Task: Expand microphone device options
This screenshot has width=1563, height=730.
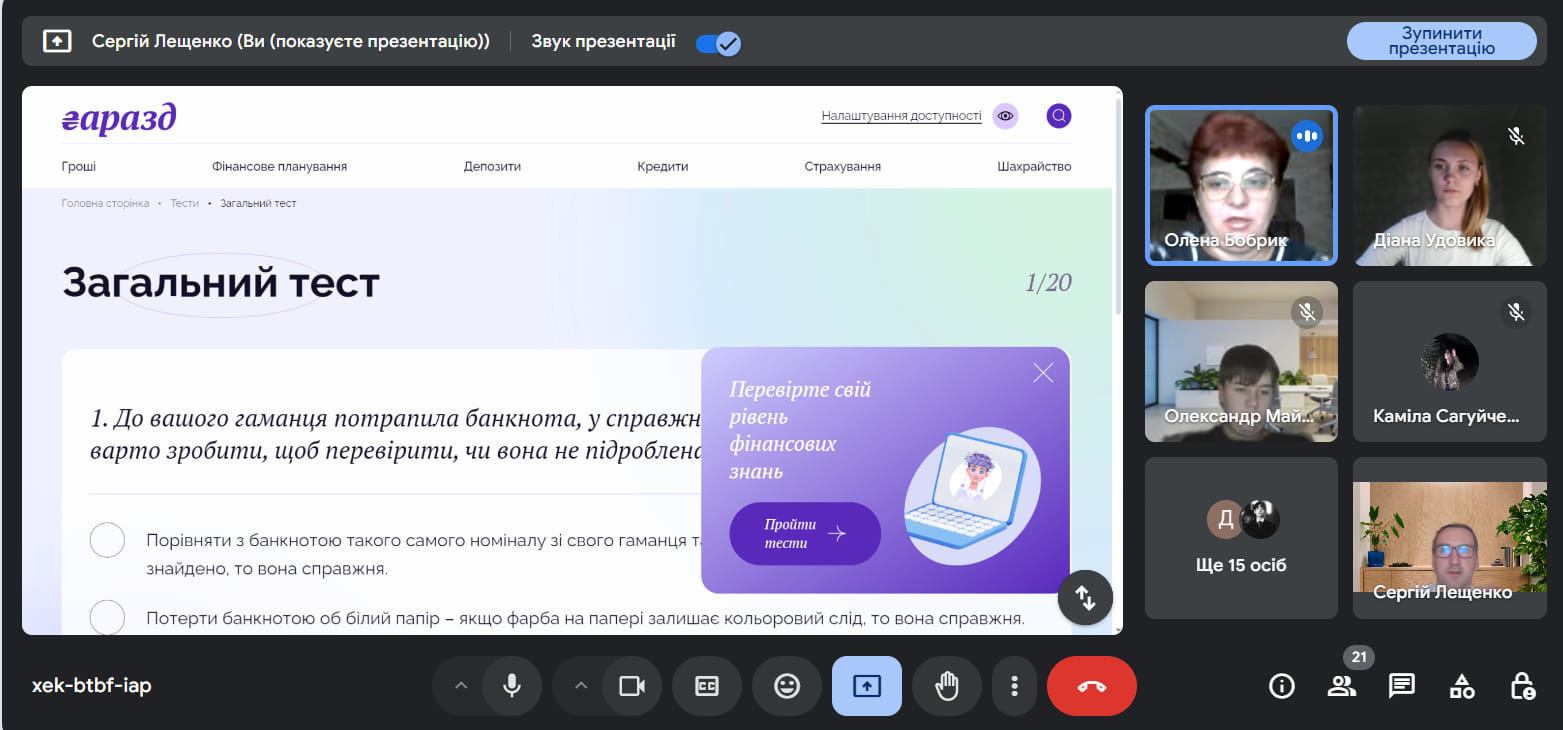Action: [461, 686]
